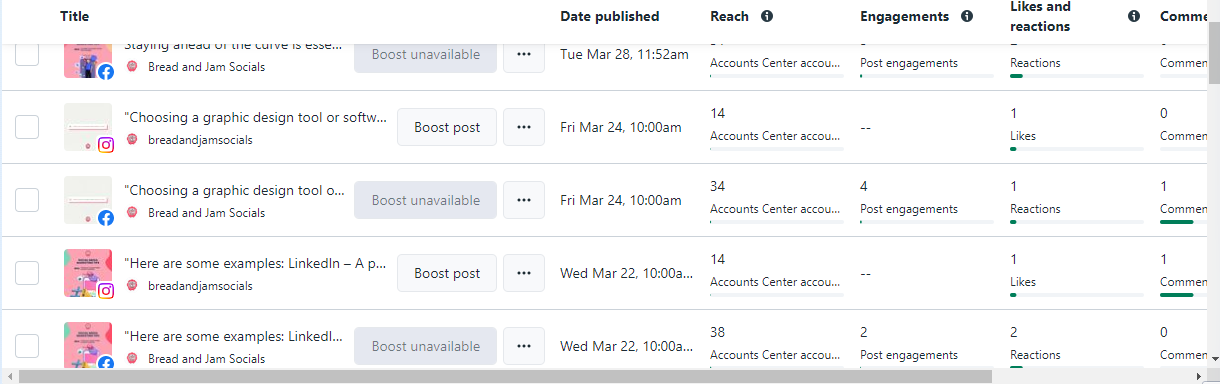The height and width of the screenshot is (384, 1220).
Task: Open more options for Tue Mar 28 post
Action: point(524,55)
